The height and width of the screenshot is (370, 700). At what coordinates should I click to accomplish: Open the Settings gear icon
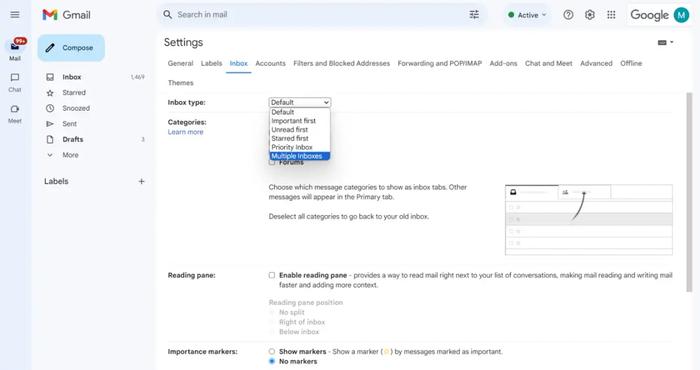590,15
